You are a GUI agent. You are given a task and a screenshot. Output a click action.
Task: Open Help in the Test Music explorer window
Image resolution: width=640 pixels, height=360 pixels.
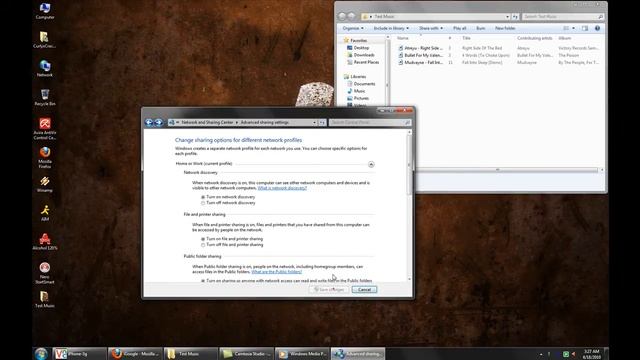(x=597, y=28)
